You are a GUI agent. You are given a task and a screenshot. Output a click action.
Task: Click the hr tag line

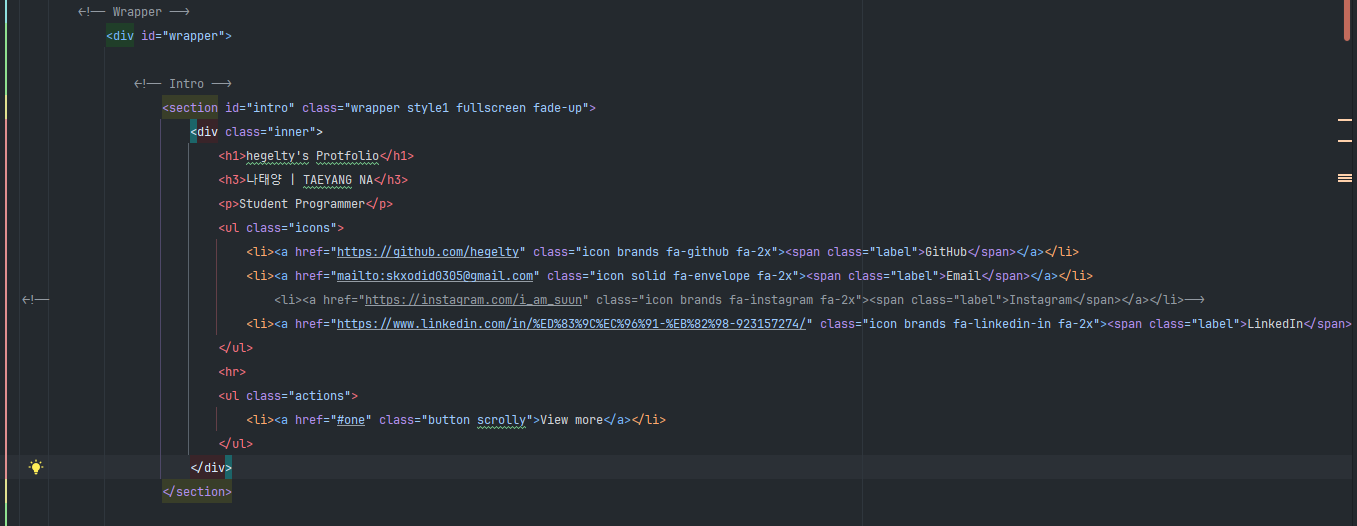(232, 372)
